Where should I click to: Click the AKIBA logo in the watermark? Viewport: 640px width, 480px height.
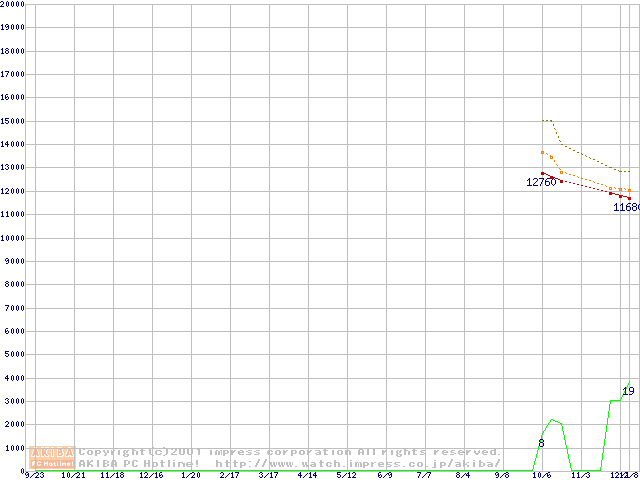53,452
